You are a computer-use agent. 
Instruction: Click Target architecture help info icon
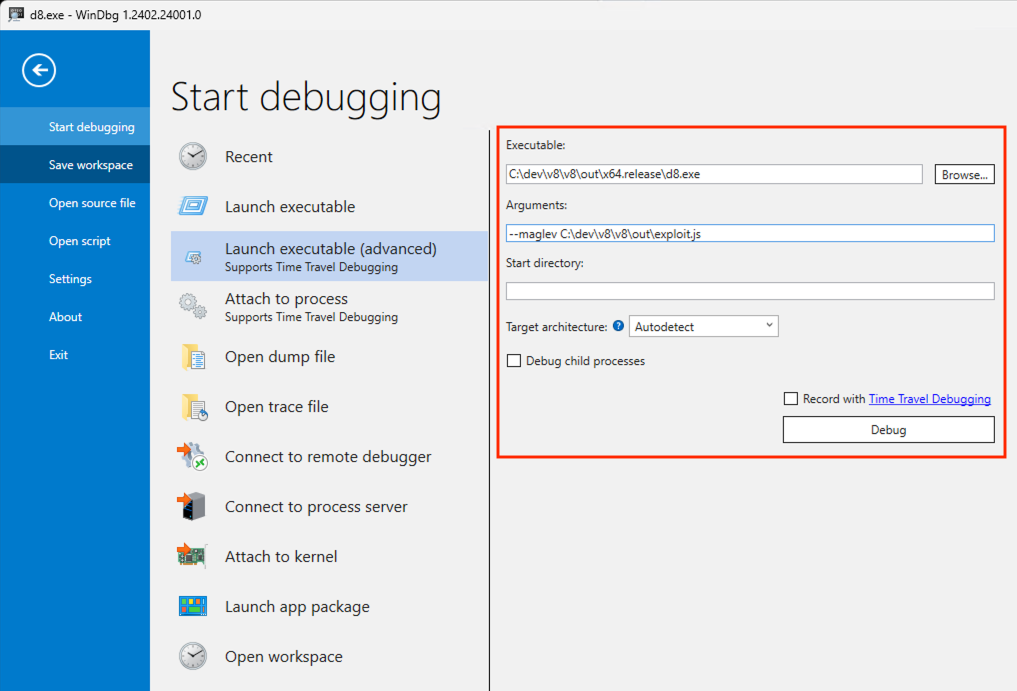618,326
